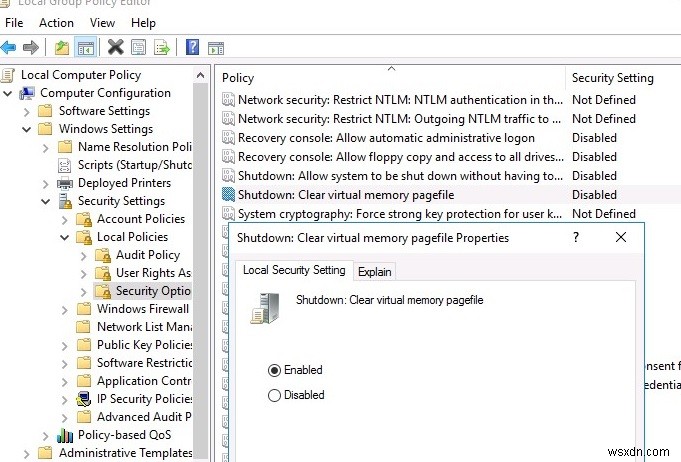Screen dimensions: 681x462
Task: Click the Computer Configuration computer icon
Action: point(27,93)
